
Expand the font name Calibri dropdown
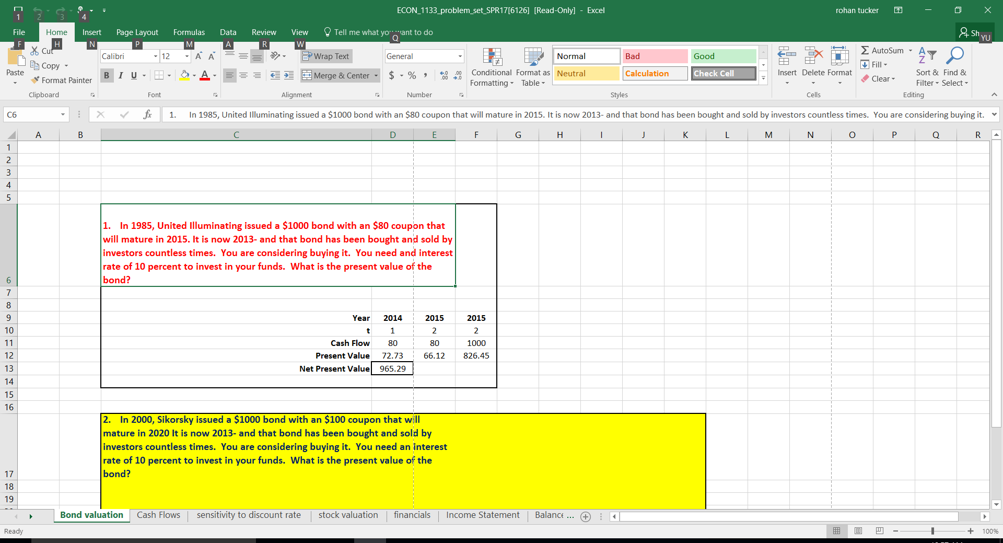(155, 56)
